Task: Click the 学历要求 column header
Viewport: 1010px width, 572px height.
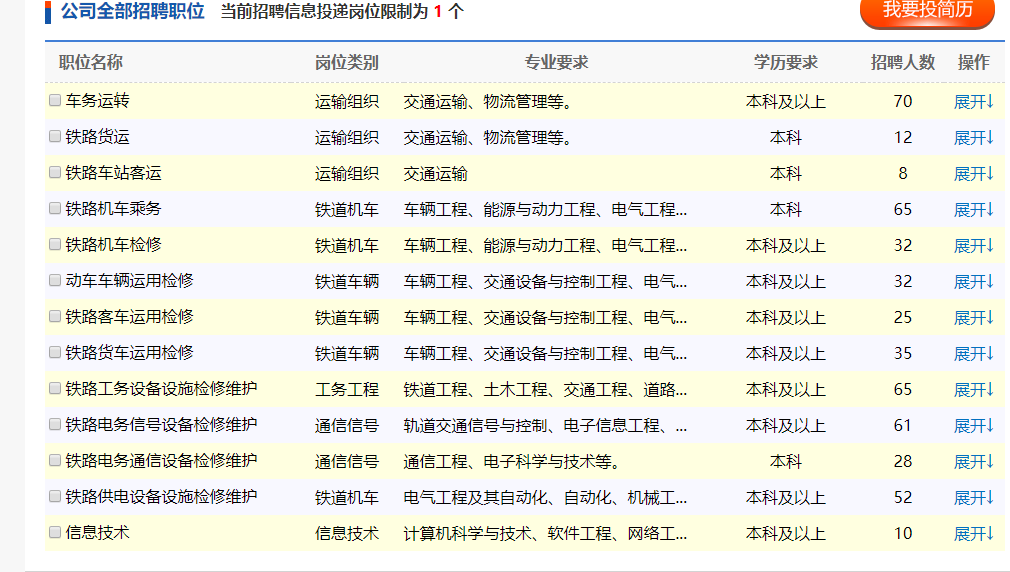Action: click(x=786, y=62)
